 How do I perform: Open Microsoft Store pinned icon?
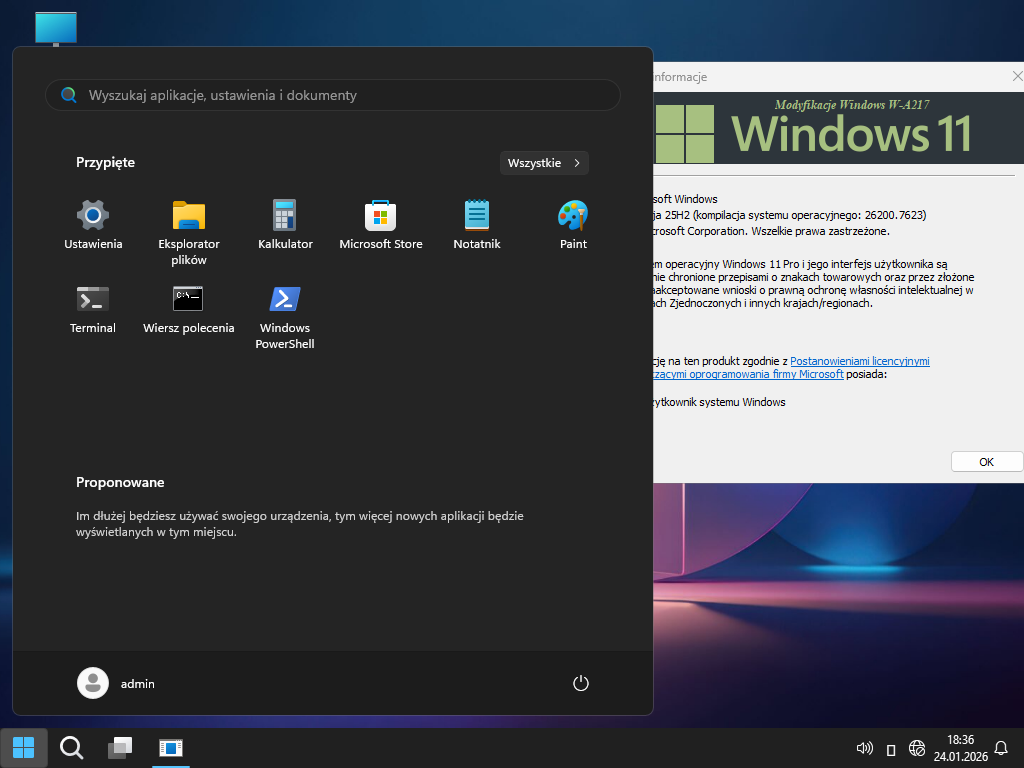pyautogui.click(x=381, y=224)
